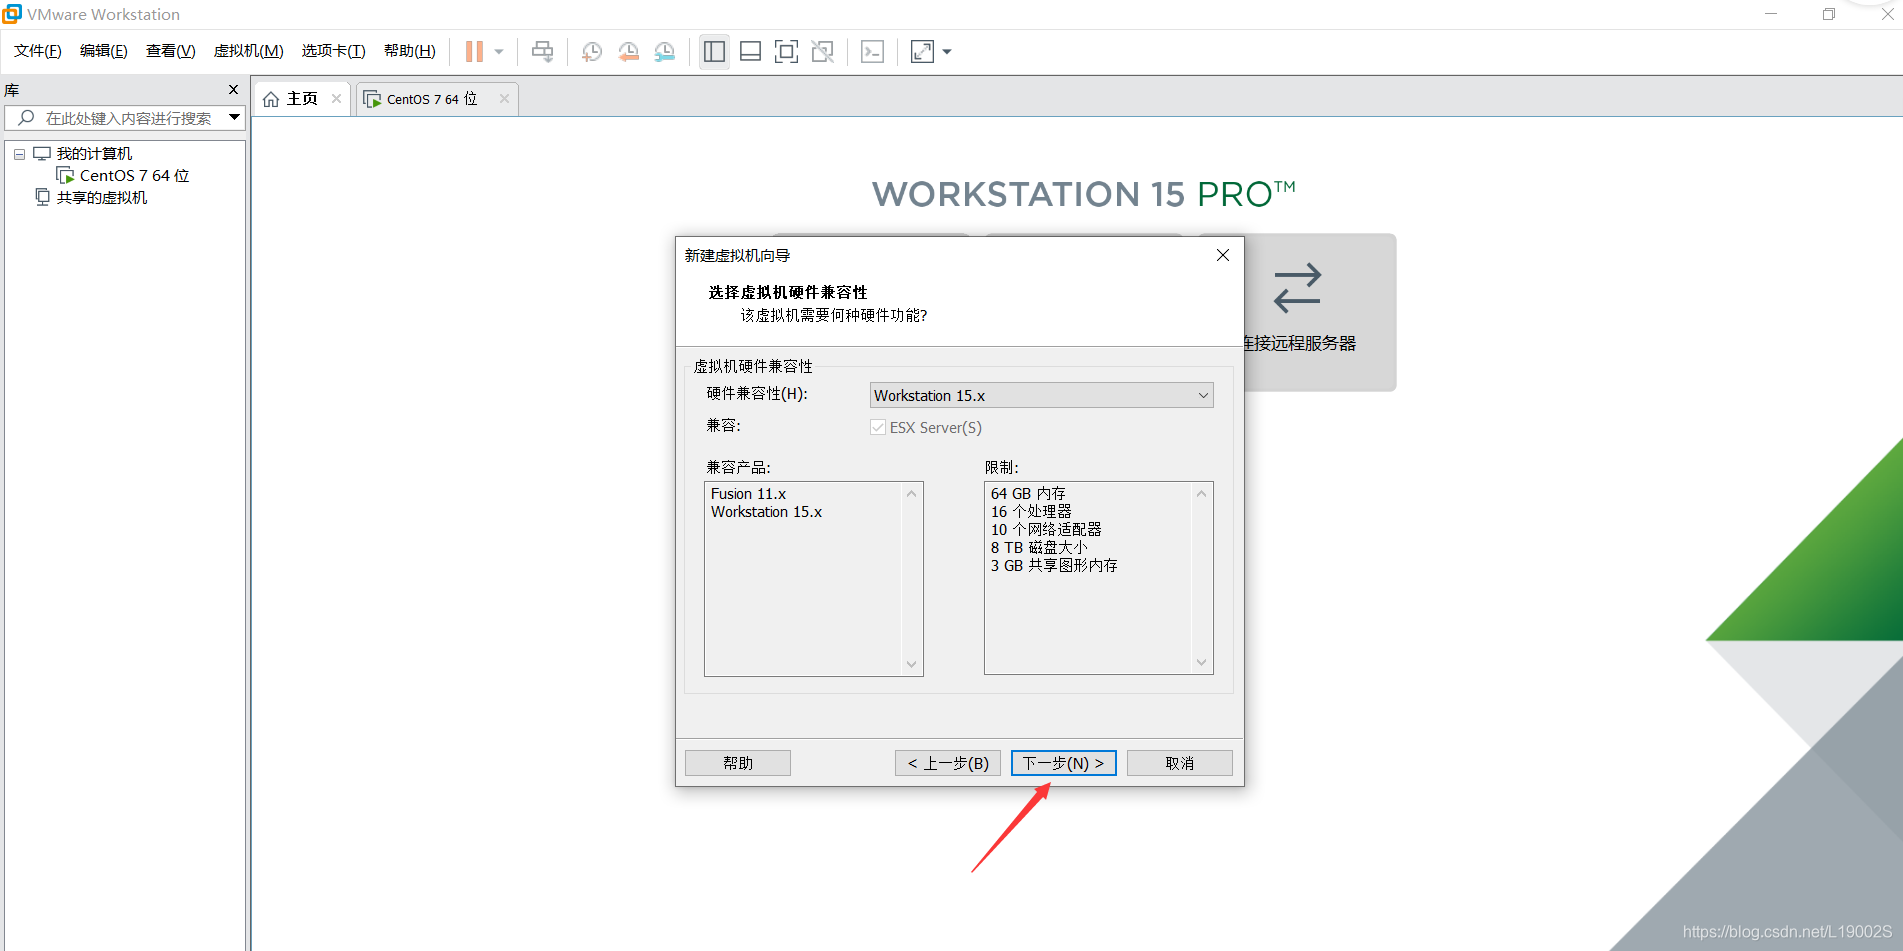Click the revert to snapshot icon
The width and height of the screenshot is (1903, 951).
click(x=628, y=52)
